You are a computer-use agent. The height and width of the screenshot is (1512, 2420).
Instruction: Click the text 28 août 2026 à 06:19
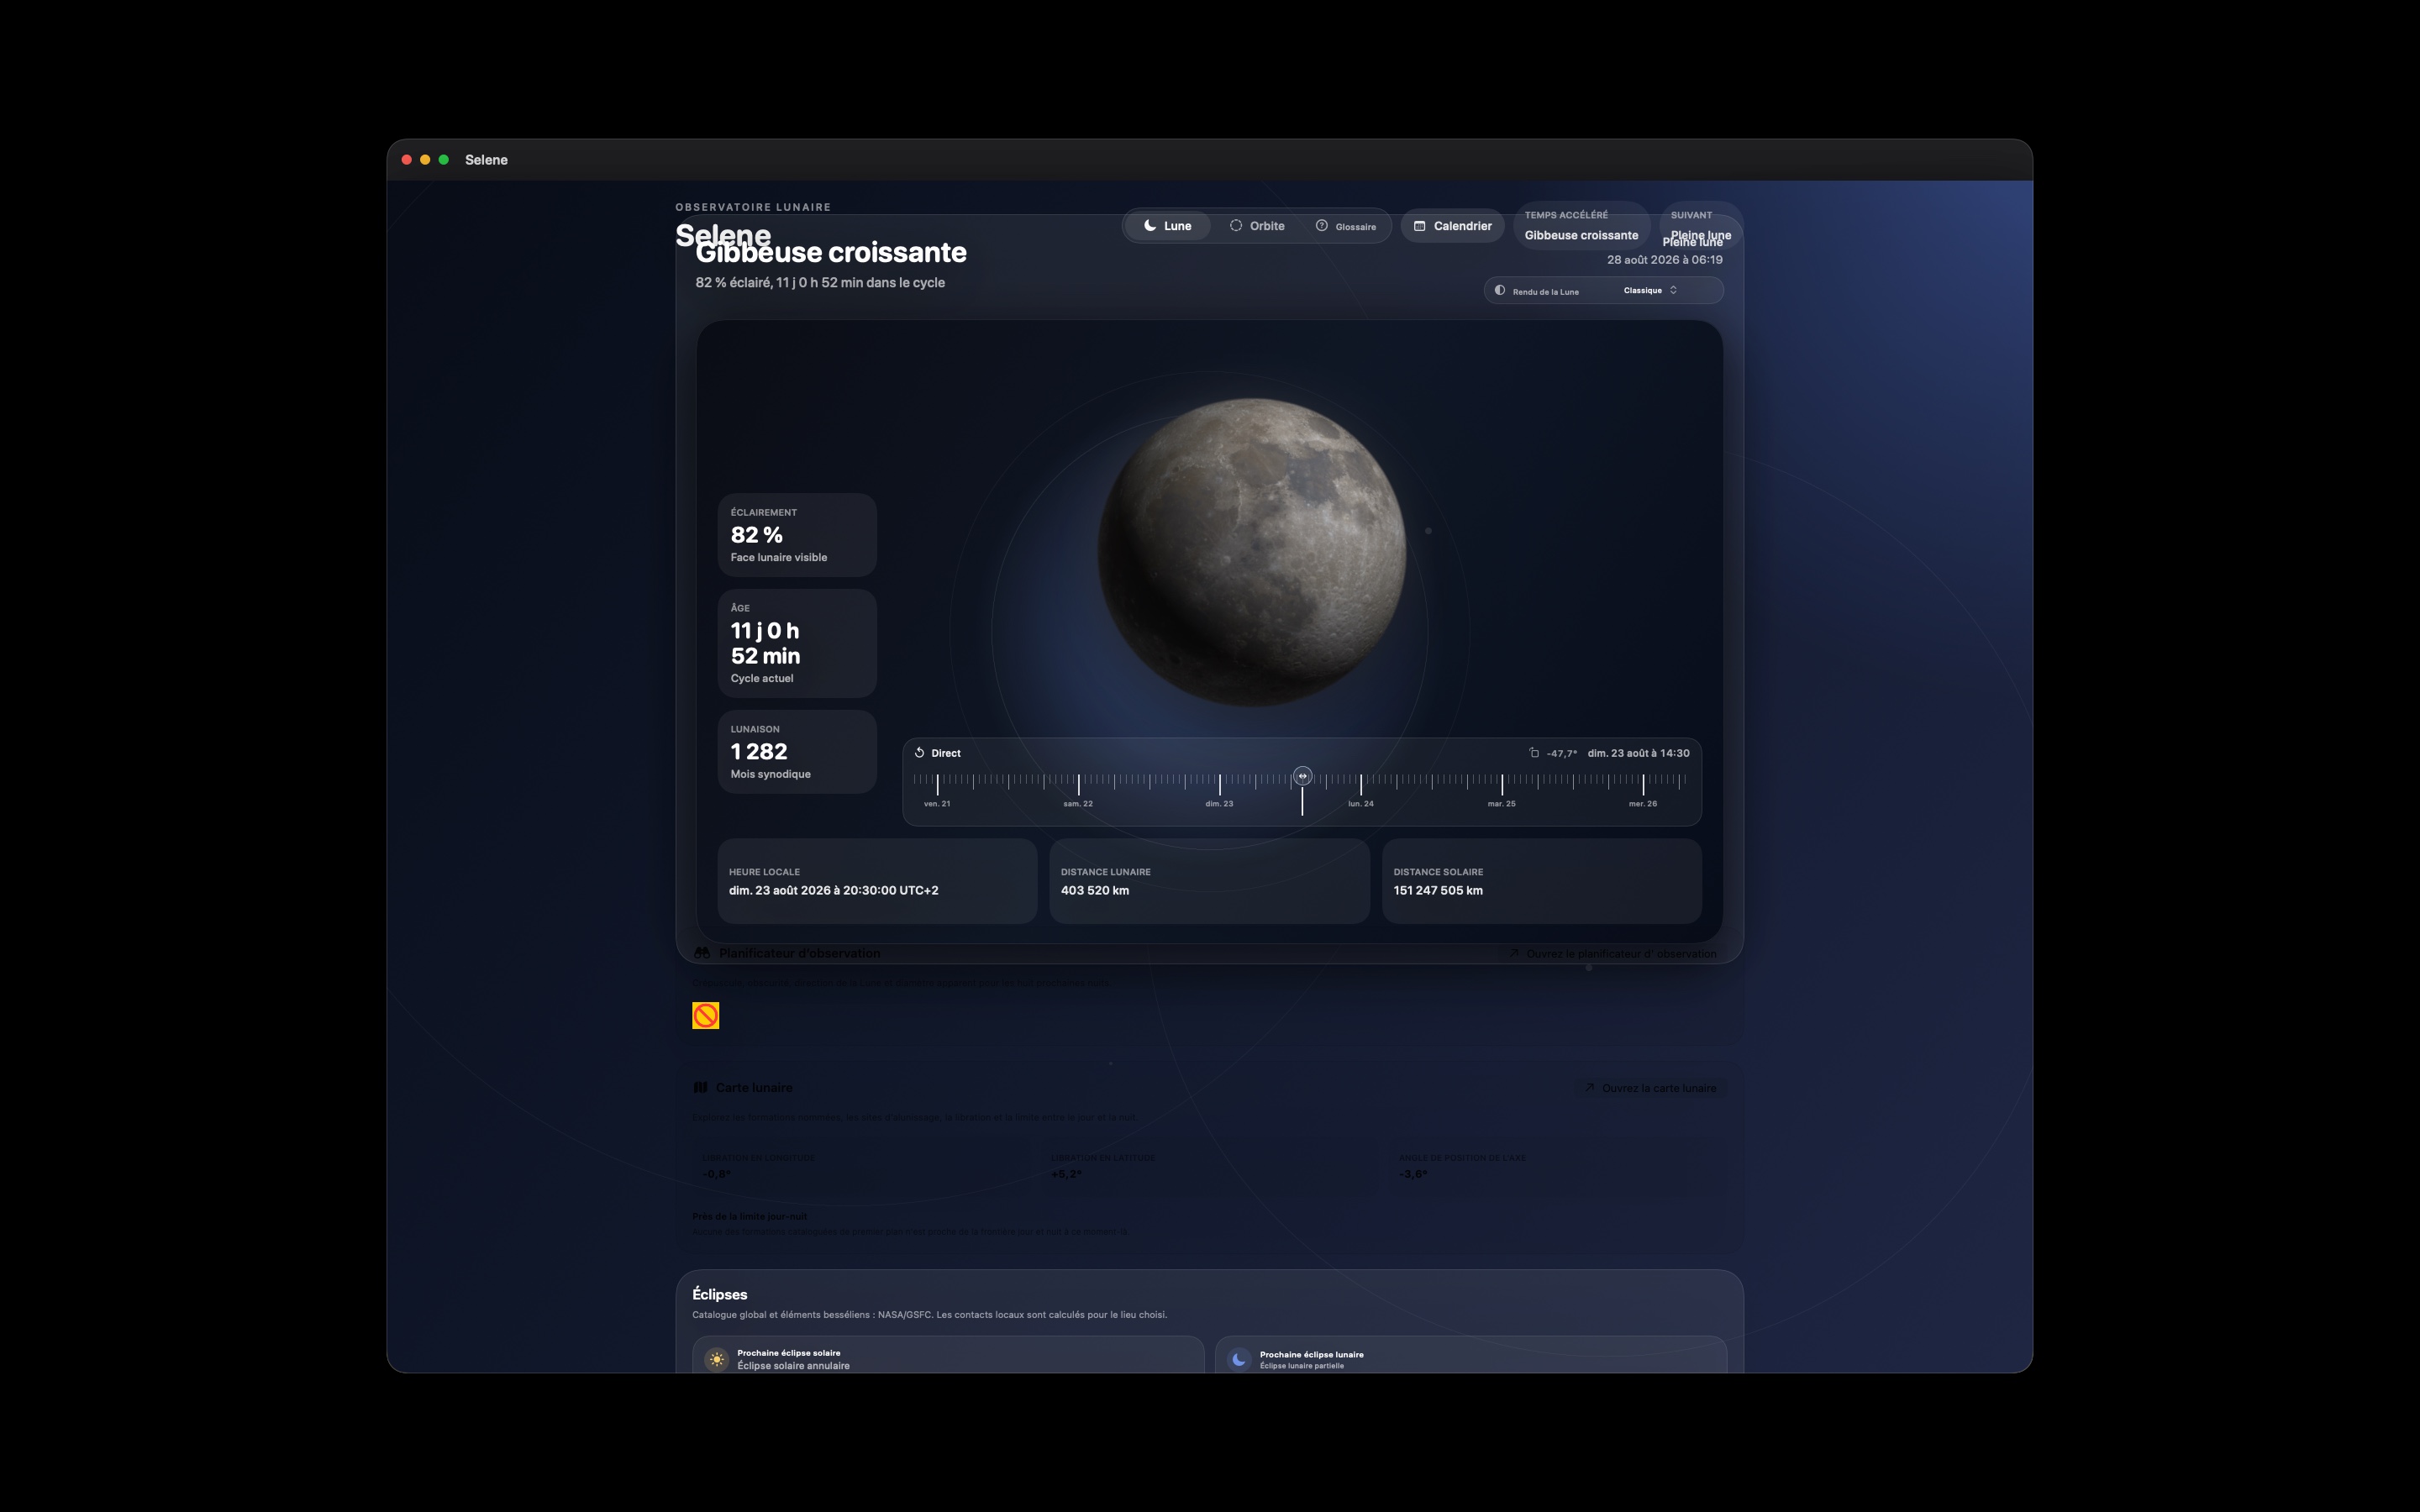click(1664, 260)
